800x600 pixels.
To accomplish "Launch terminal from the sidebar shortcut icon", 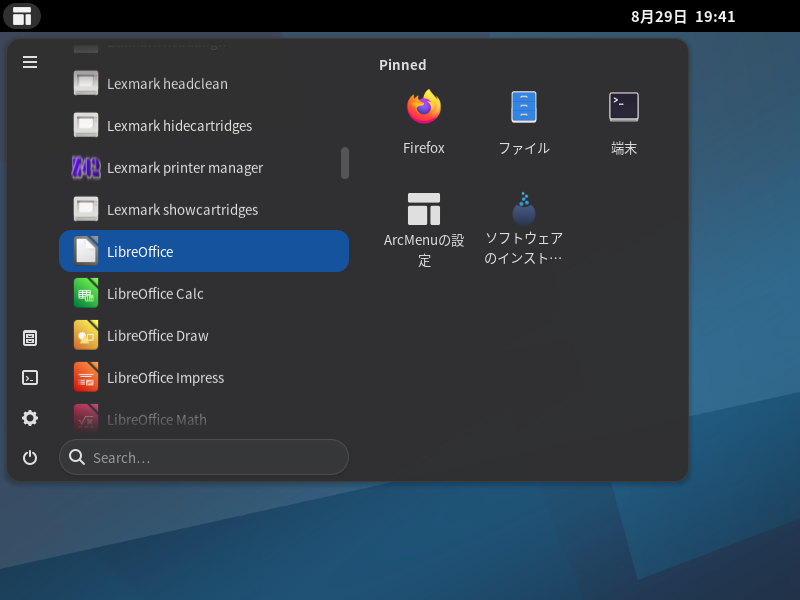I will click(30, 378).
